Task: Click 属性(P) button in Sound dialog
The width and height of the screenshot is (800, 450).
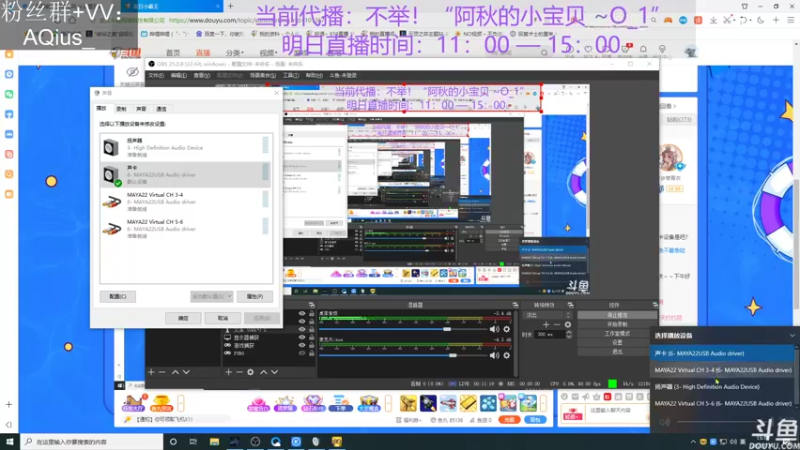Action: click(255, 296)
